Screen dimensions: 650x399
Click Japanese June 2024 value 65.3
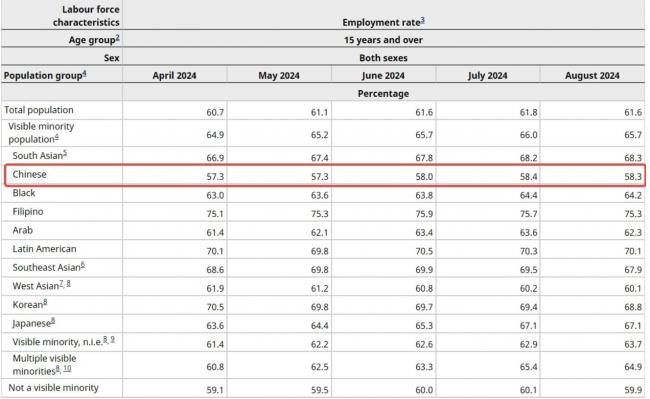point(424,326)
